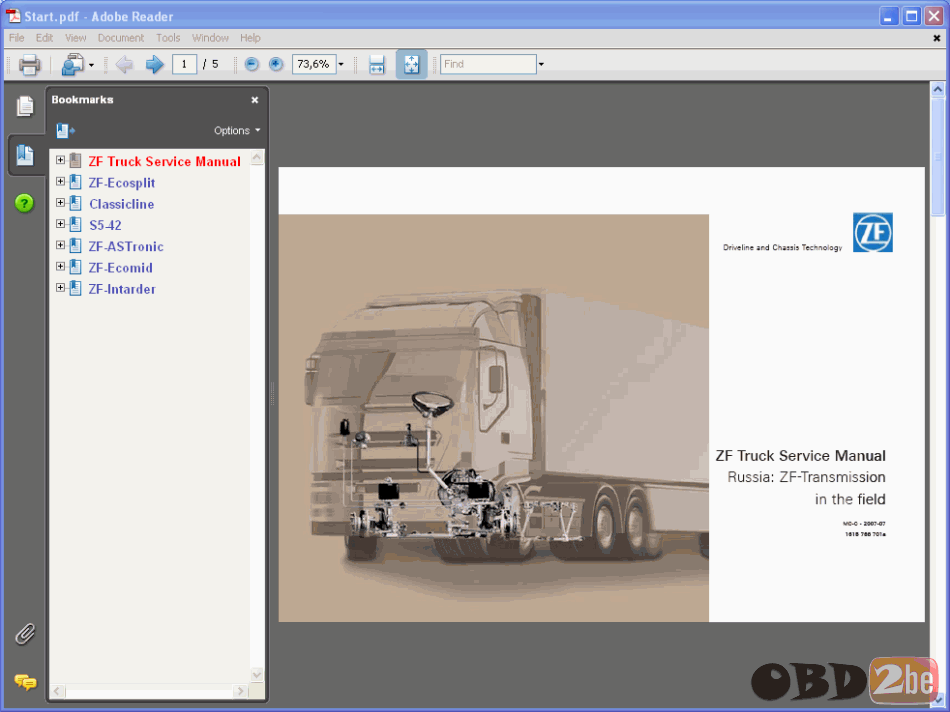This screenshot has width=950, height=712.
Task: Minimize the Adobe Reader window
Action: coord(889,16)
